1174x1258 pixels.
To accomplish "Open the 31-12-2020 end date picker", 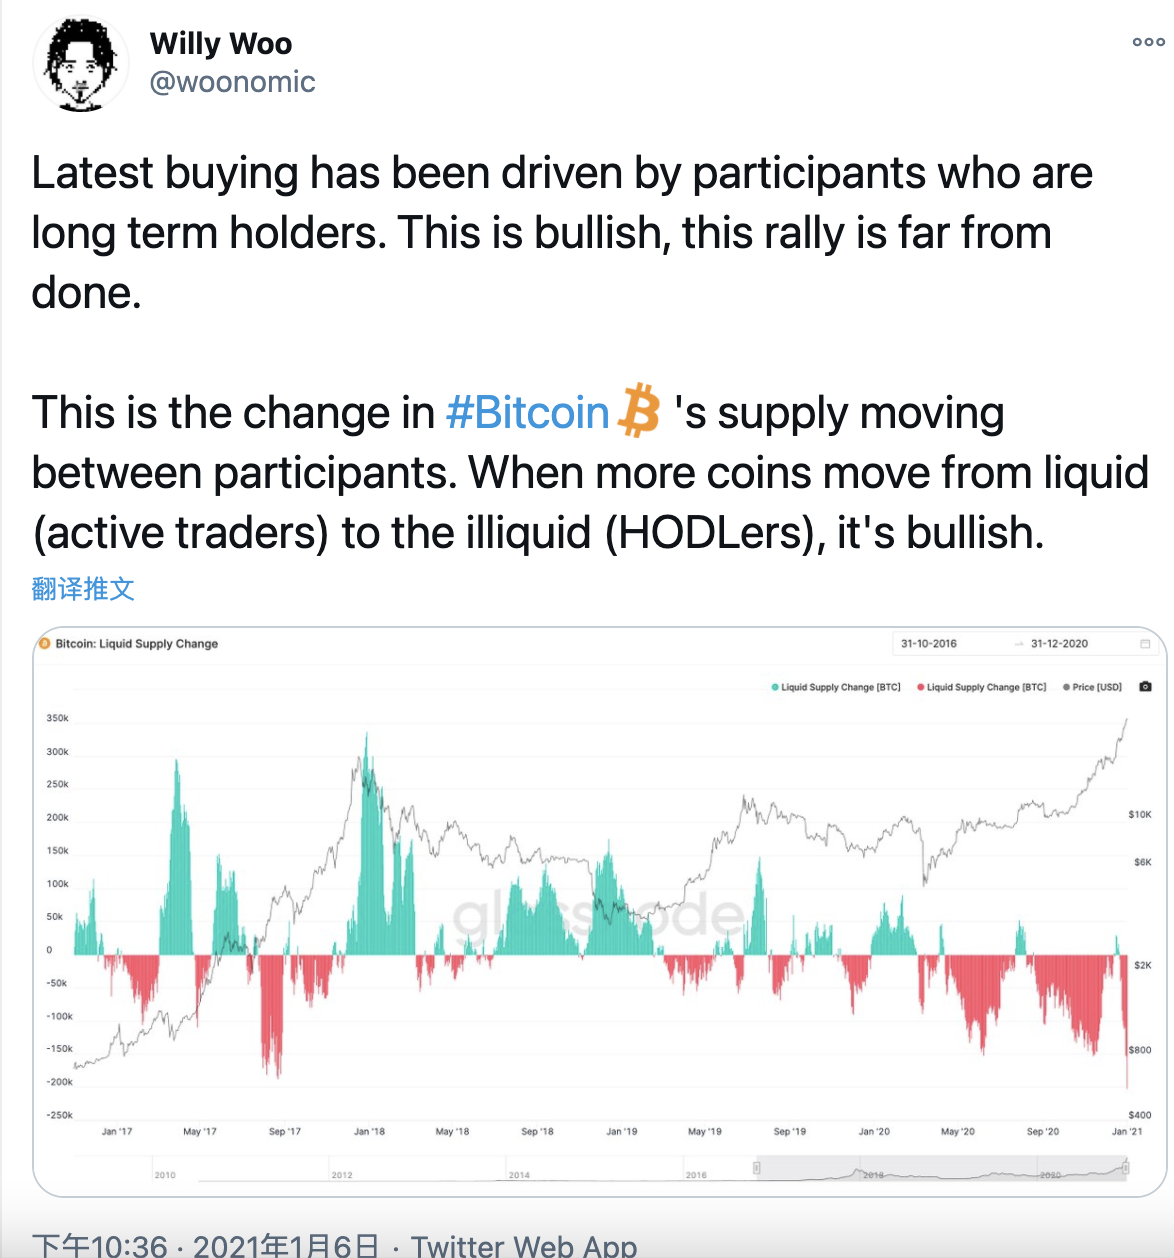I will pyautogui.click(x=1059, y=643).
